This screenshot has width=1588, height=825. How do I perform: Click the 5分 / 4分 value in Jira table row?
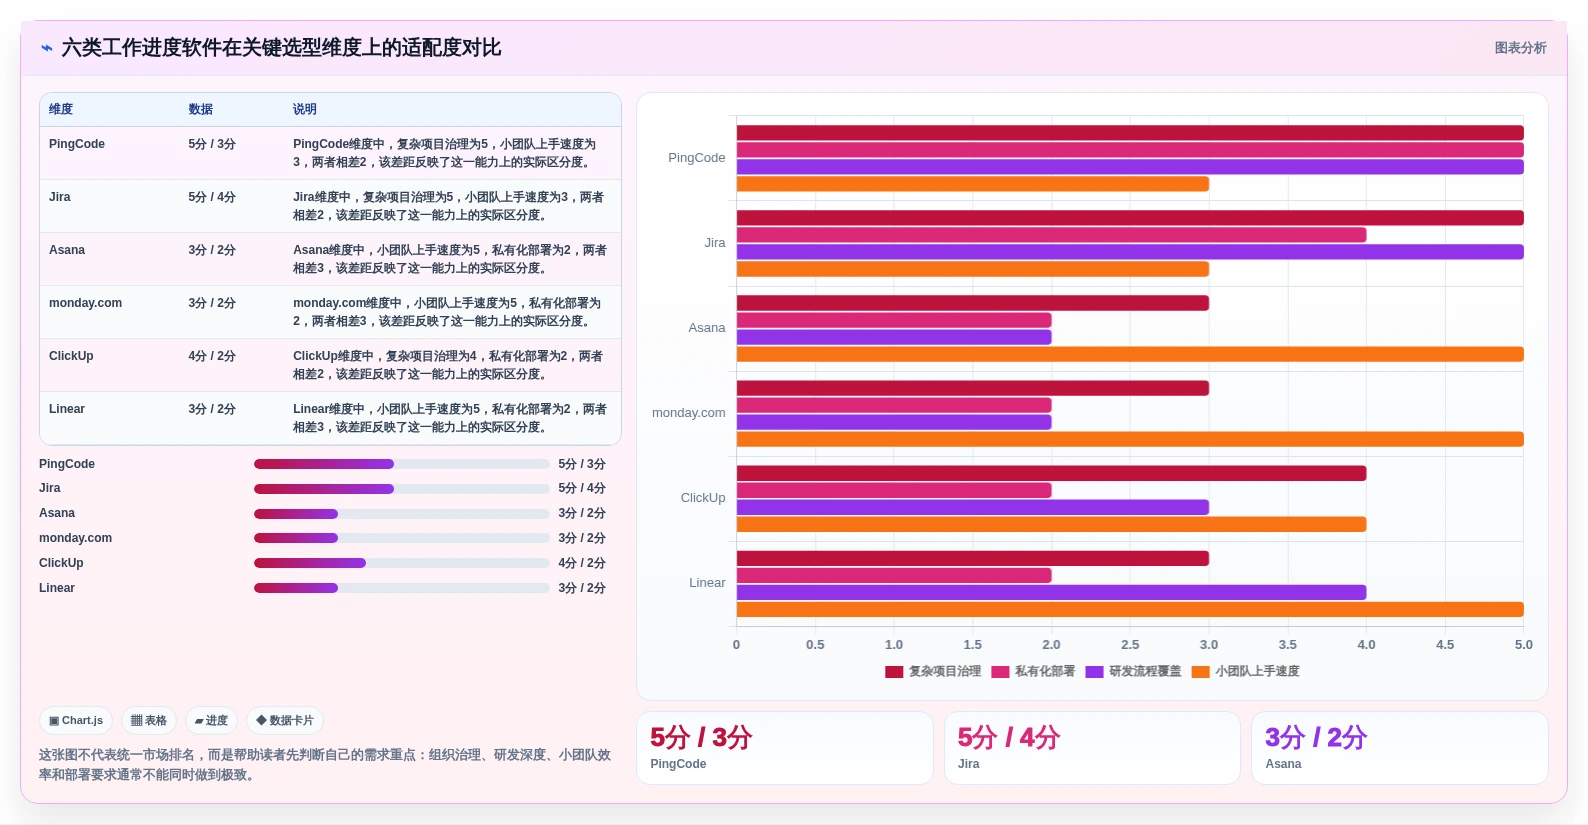click(212, 197)
